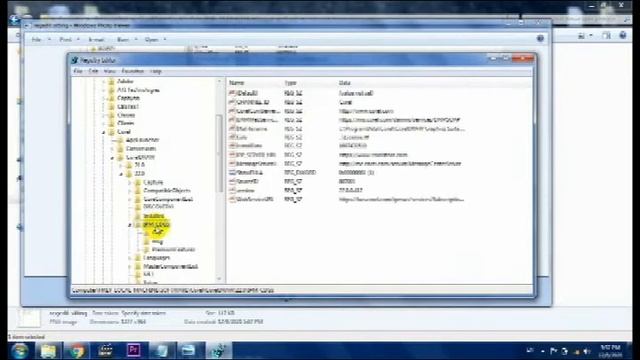Viewport: 640px width, 360px height.
Task: Click the Windows Start button
Action: 19,351
